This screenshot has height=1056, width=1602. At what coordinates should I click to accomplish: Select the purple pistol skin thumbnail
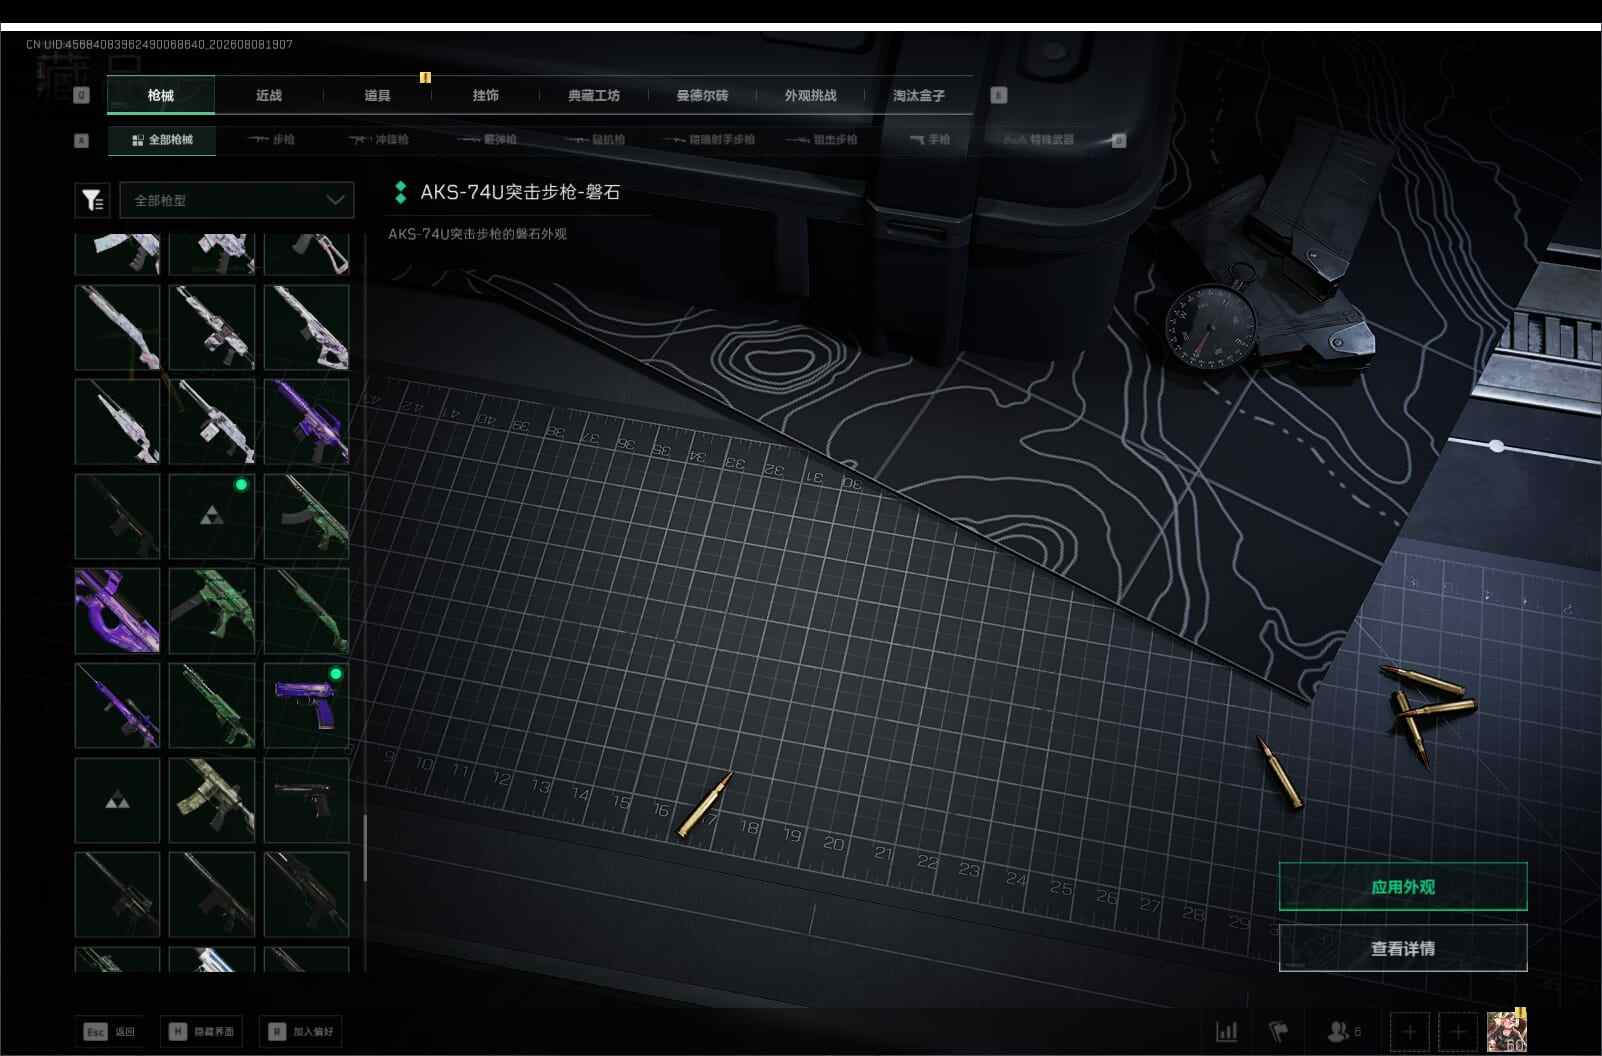coord(306,705)
